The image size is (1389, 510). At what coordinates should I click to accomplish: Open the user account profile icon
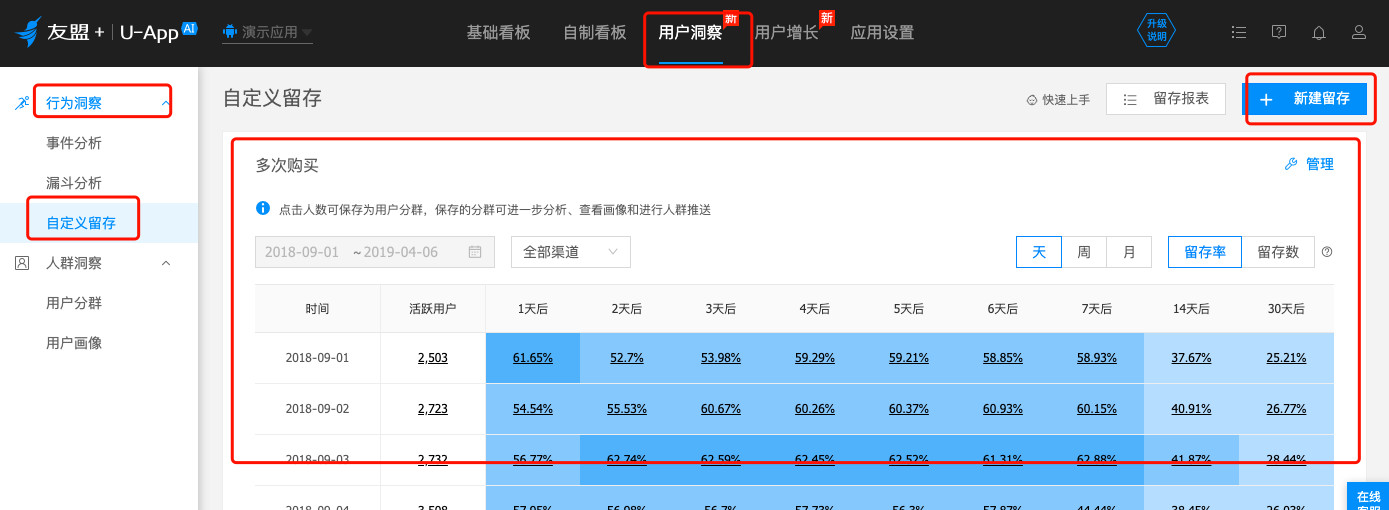coord(1359,32)
